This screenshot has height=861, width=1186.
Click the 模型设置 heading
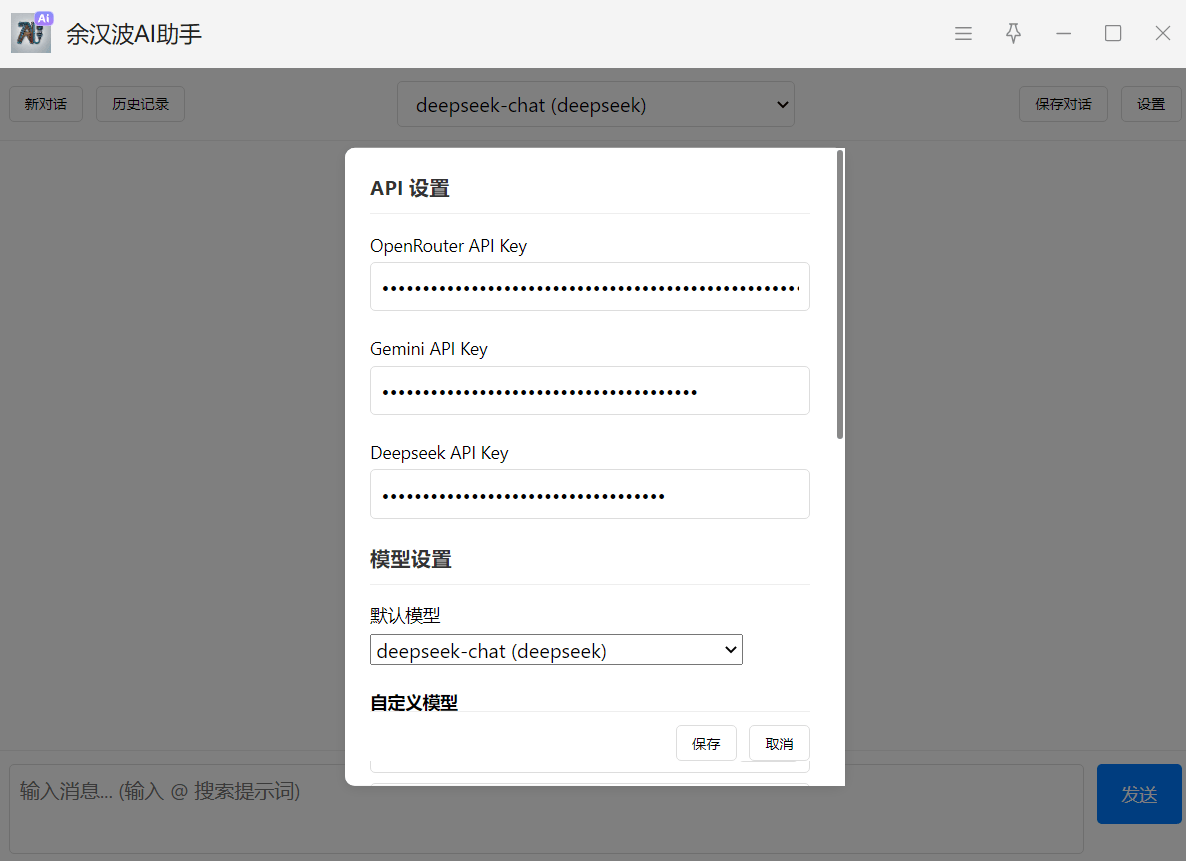click(411, 559)
